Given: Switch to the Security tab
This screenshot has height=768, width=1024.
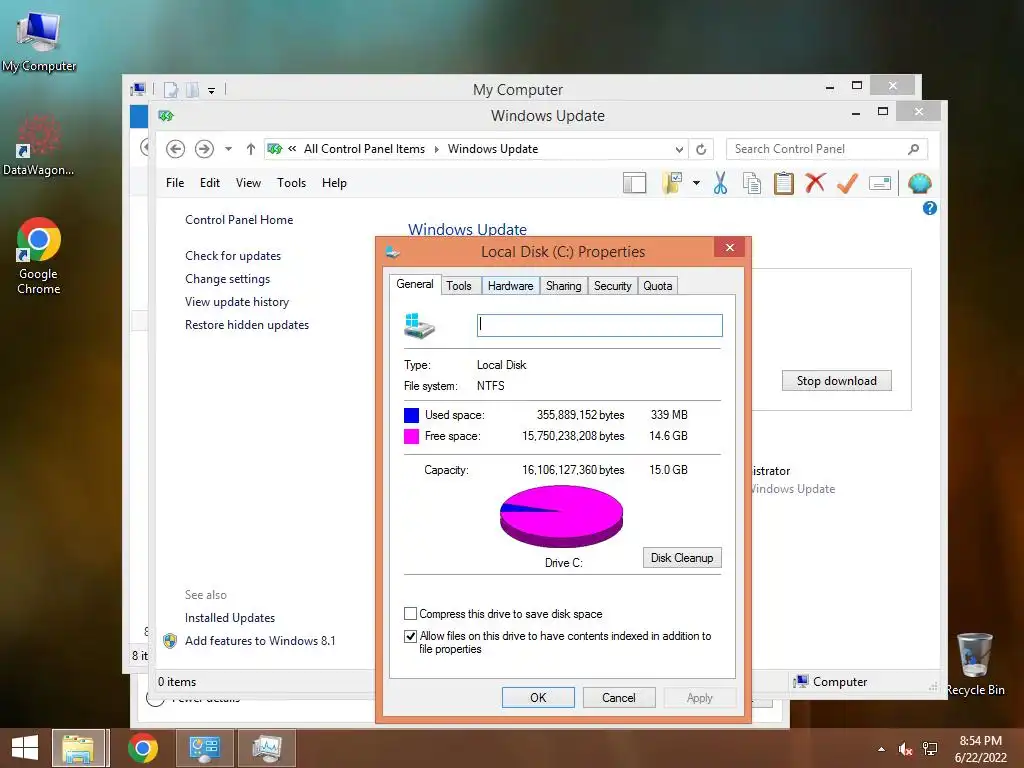Looking at the screenshot, I should click(612, 285).
